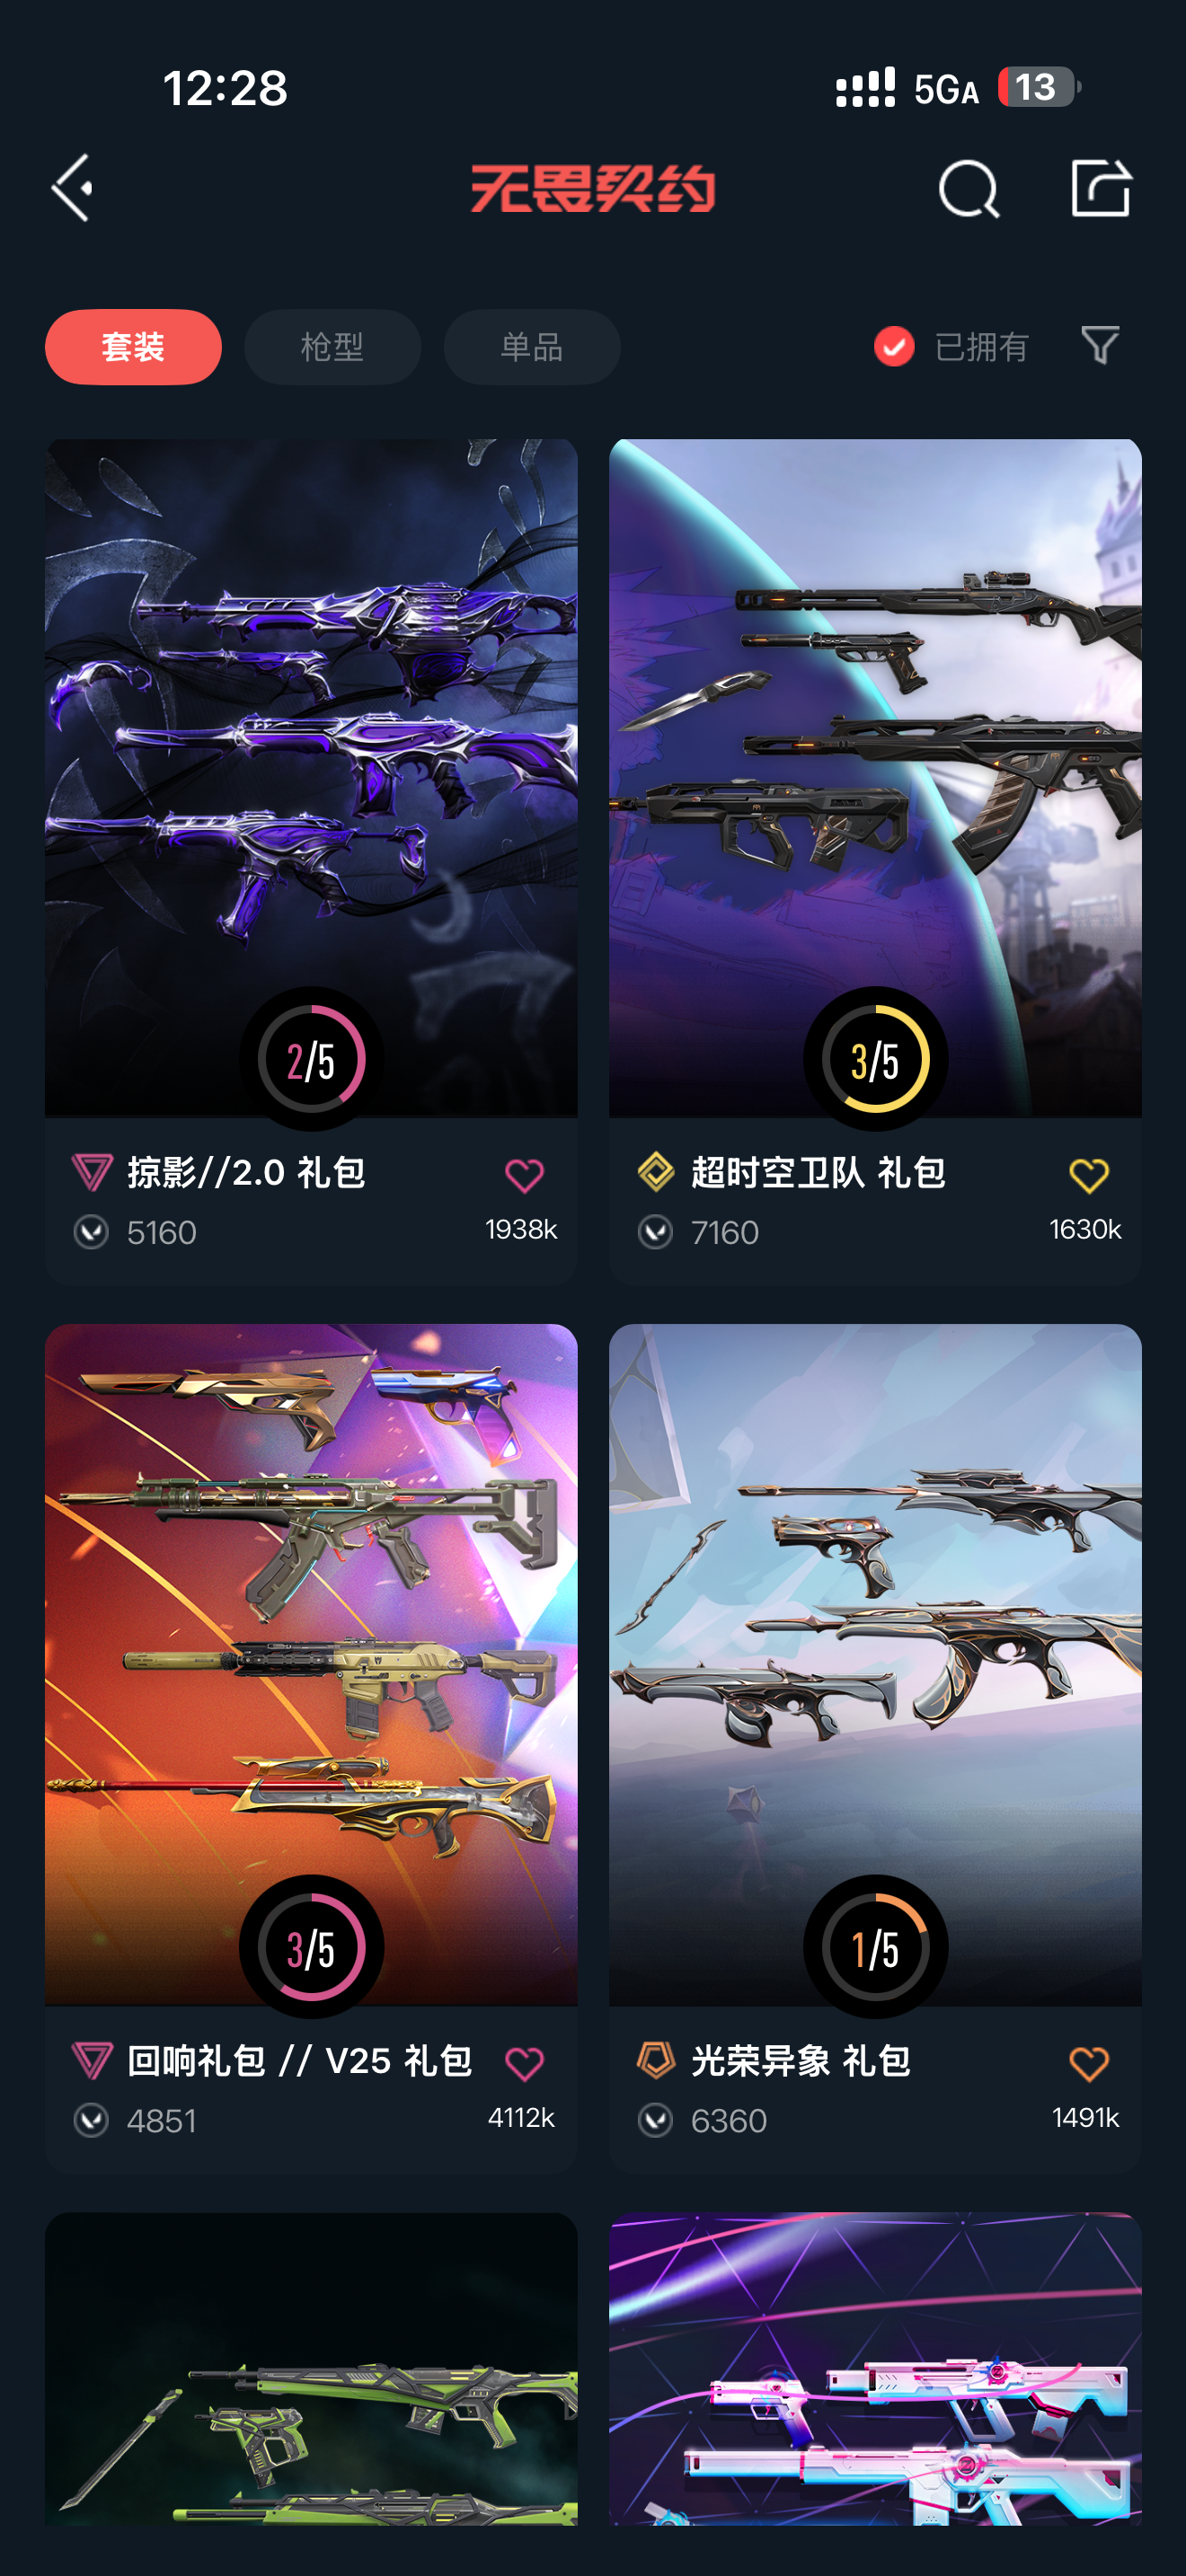Toggle heart on 光荣异象 礼包

pyautogui.click(x=1089, y=2063)
